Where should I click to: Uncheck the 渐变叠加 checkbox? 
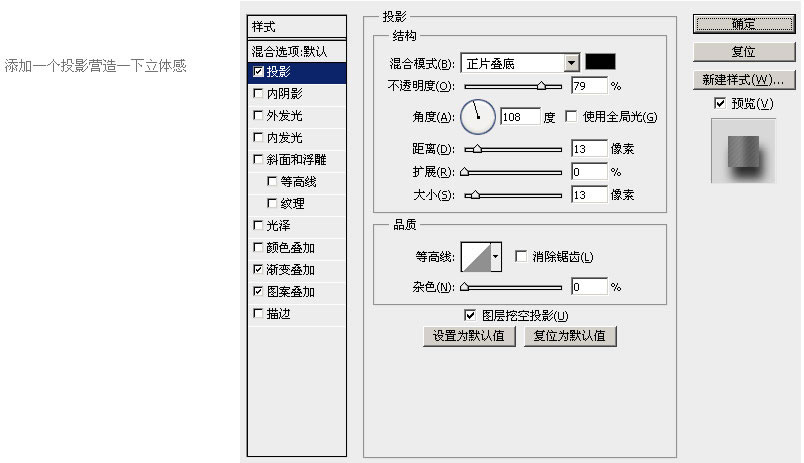coord(258,269)
